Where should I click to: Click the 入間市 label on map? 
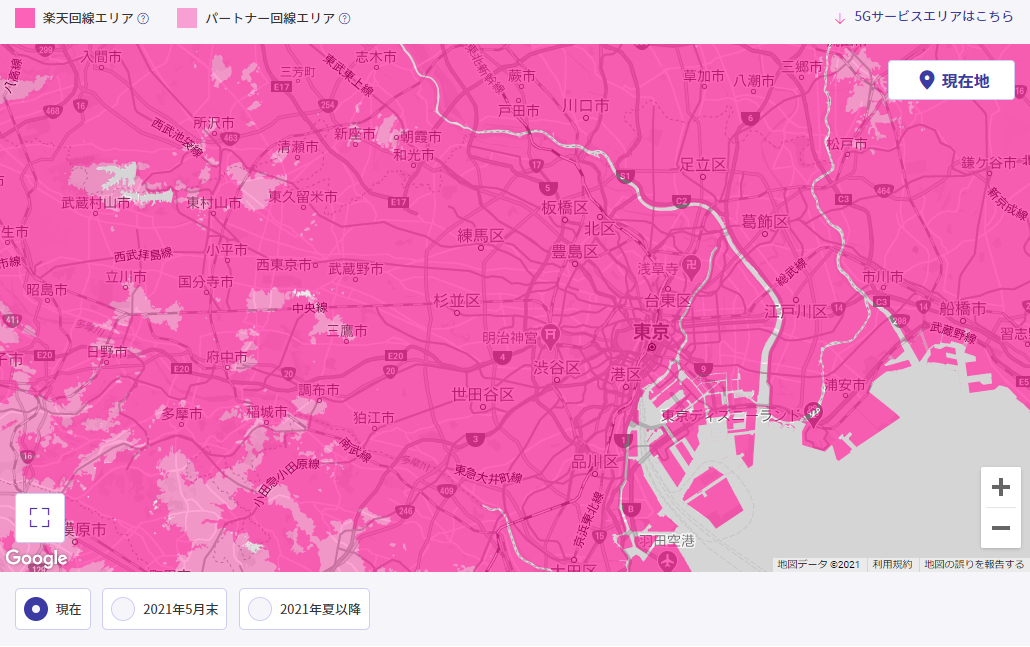tap(101, 57)
